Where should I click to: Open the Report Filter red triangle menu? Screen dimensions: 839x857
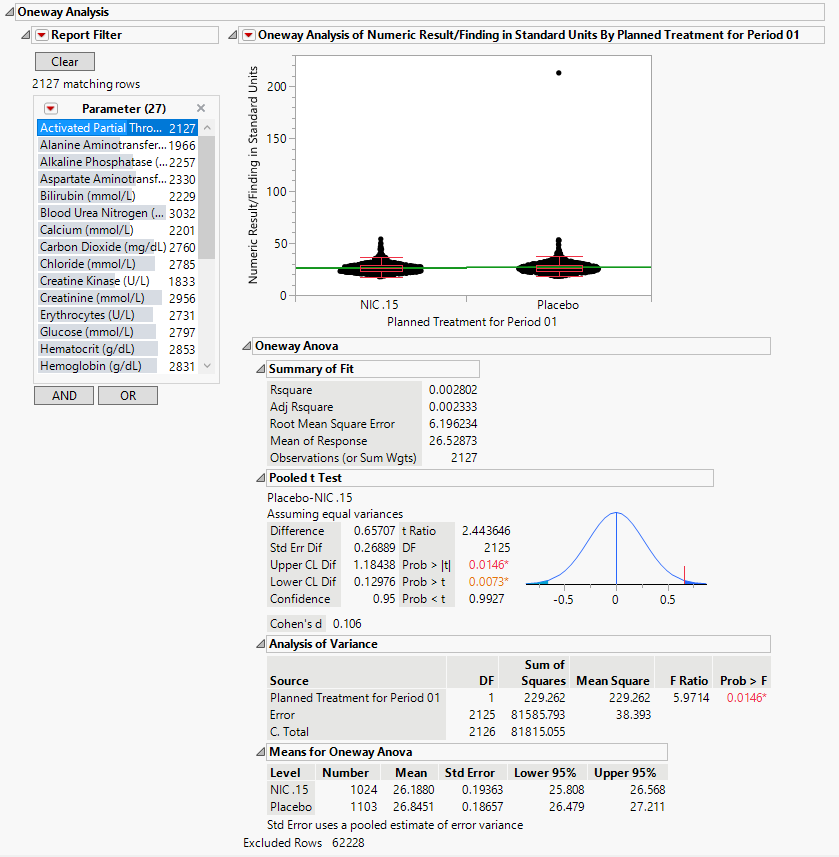pyautogui.click(x=41, y=35)
